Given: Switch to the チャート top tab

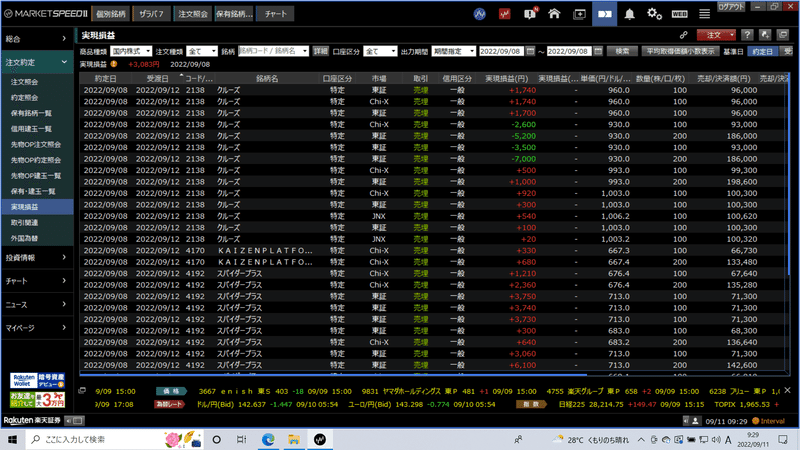Looking at the screenshot, I should click(x=276, y=14).
